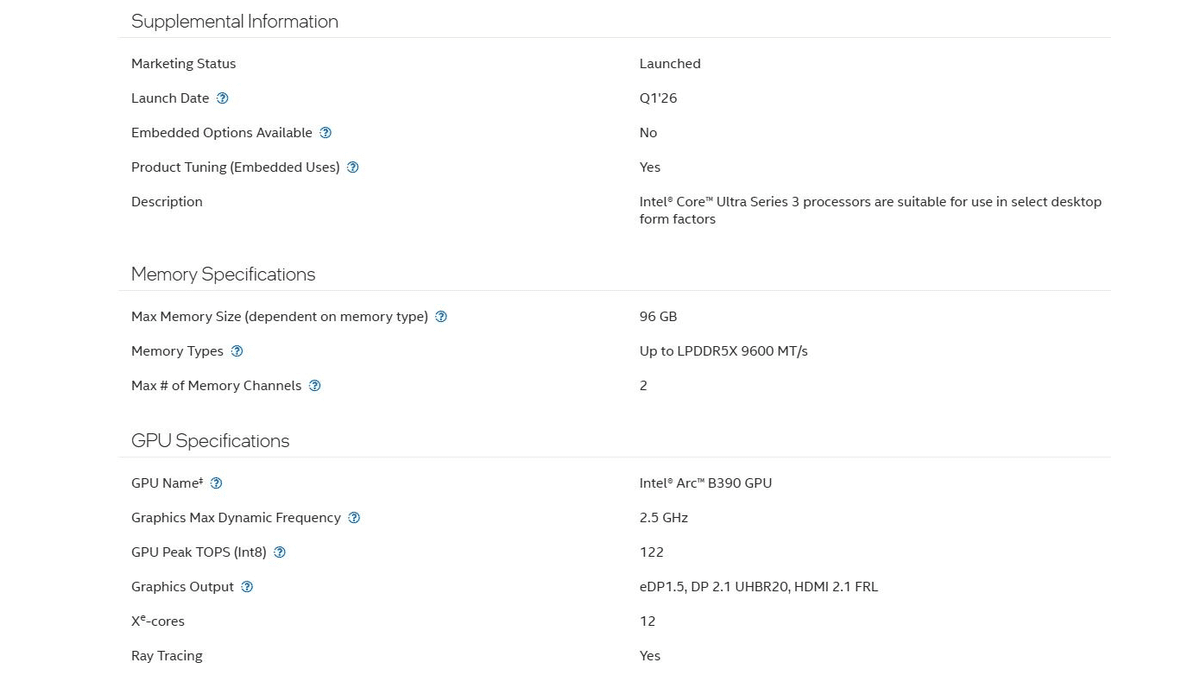Click the eDP1.5, DP 2.1 UHBR20 output value
This screenshot has height=675, width=1200.
(758, 587)
